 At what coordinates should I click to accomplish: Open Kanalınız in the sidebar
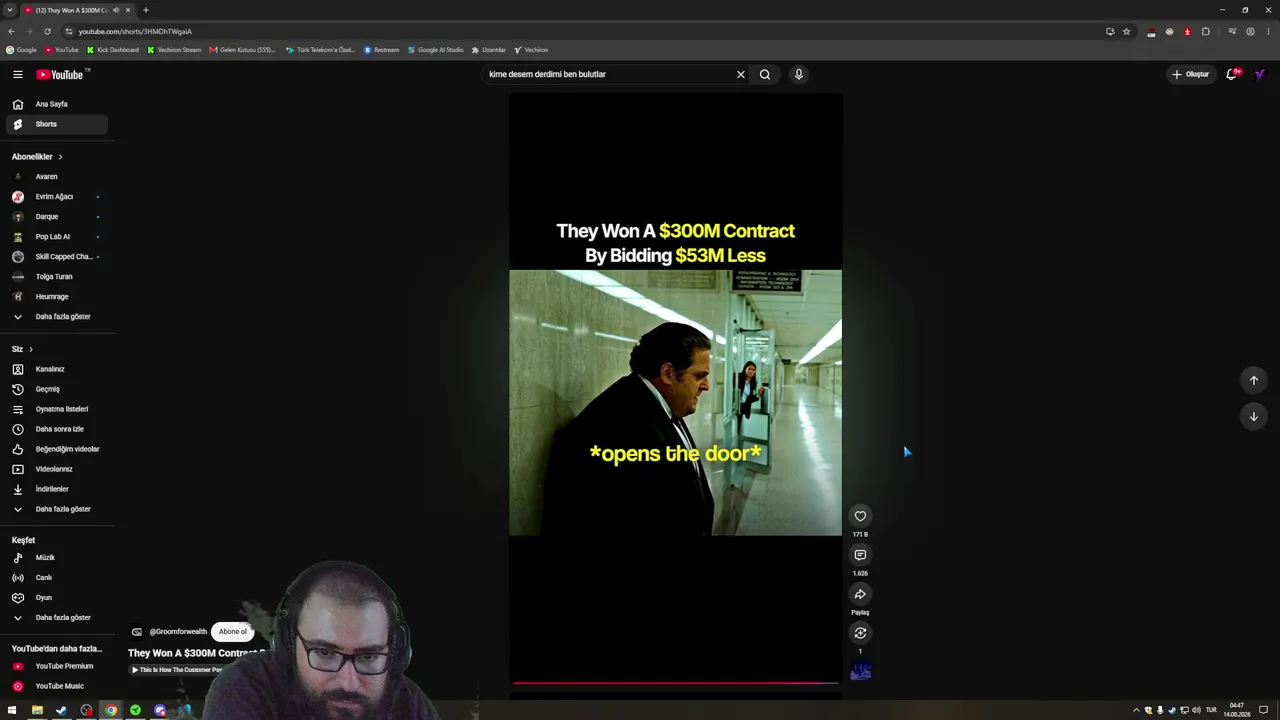click(x=57, y=369)
